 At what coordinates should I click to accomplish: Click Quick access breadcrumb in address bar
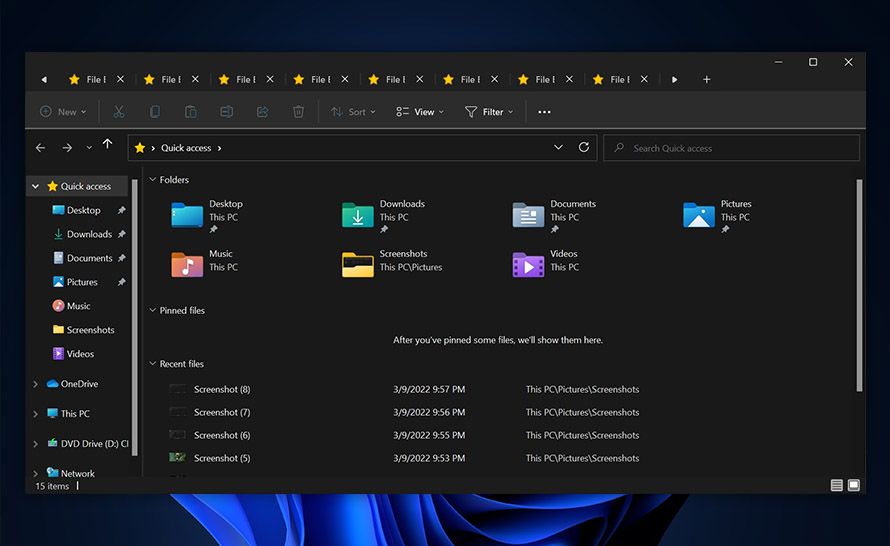pyautogui.click(x=186, y=148)
